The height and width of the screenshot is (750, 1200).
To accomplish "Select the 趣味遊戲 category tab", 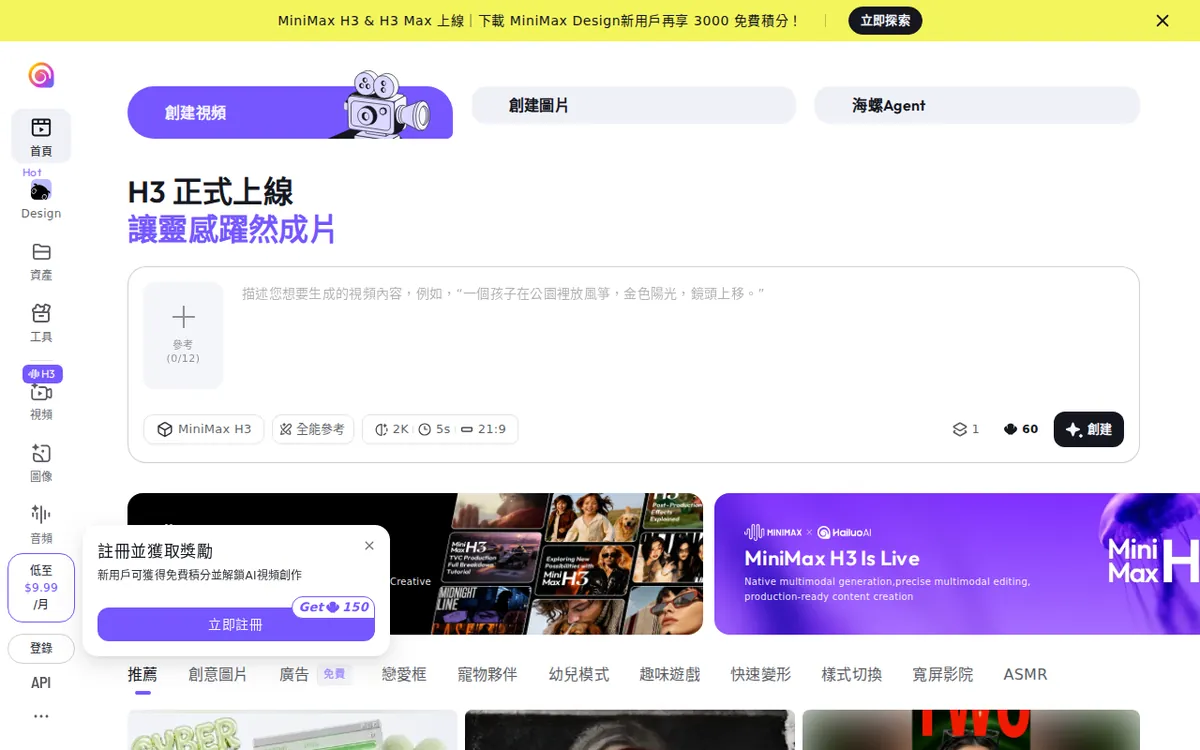I will click(670, 675).
